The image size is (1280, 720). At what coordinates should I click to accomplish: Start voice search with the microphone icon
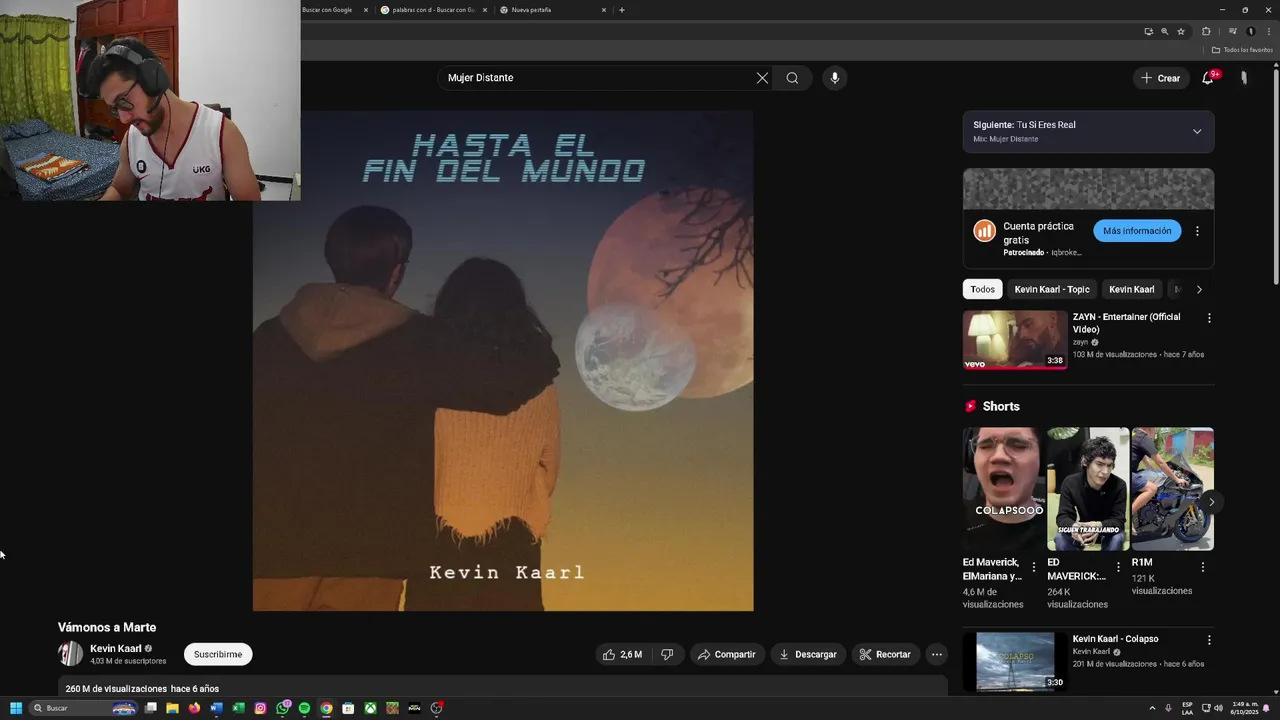[834, 78]
